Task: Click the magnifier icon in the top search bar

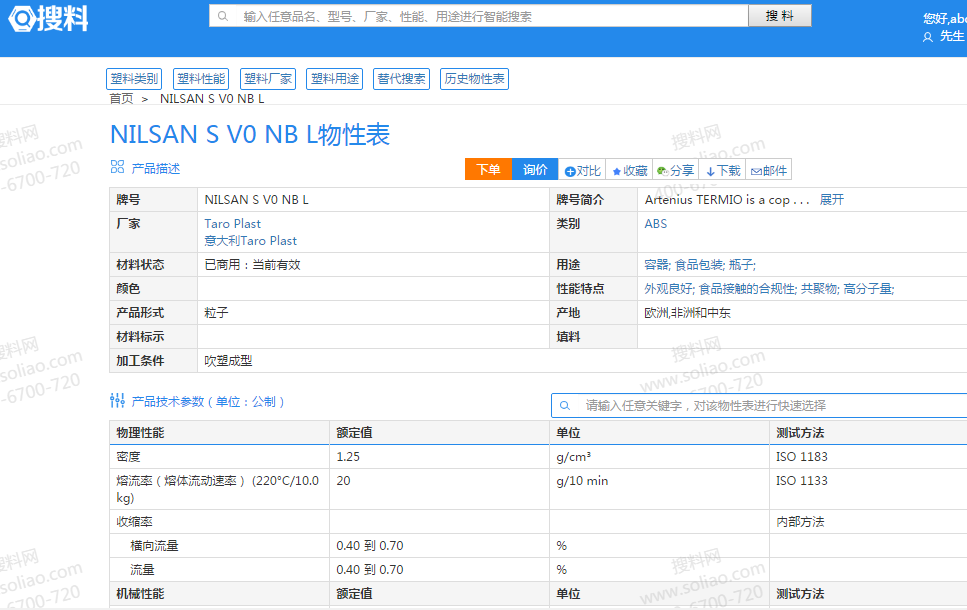Action: (x=222, y=15)
